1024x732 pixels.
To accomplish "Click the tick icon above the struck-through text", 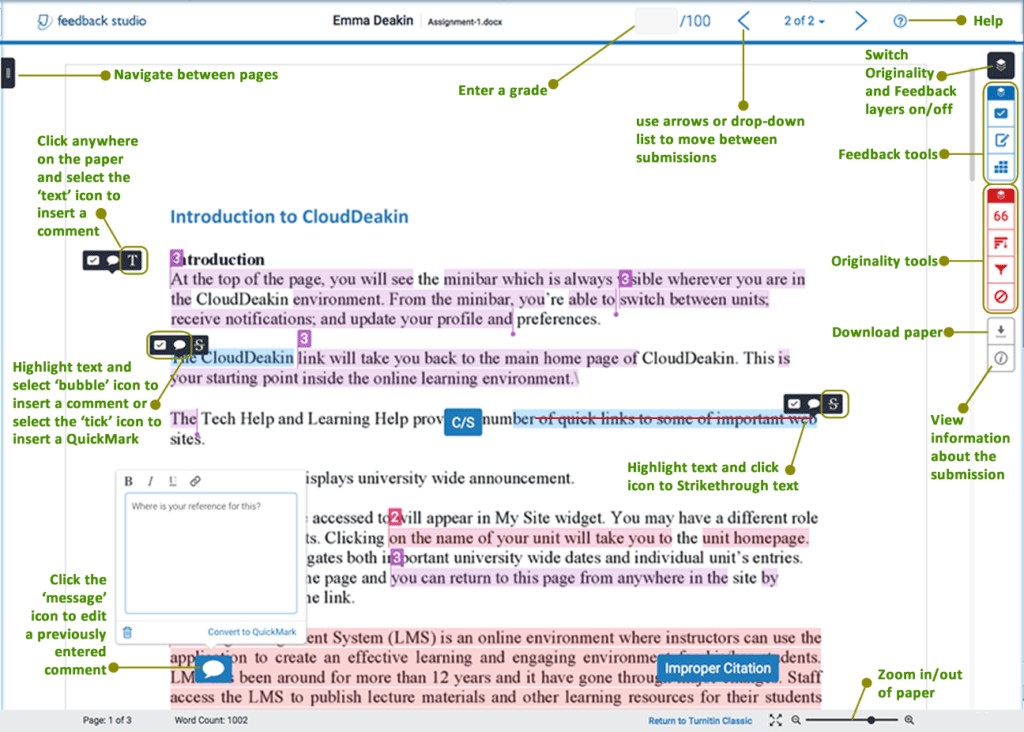I will pos(793,404).
